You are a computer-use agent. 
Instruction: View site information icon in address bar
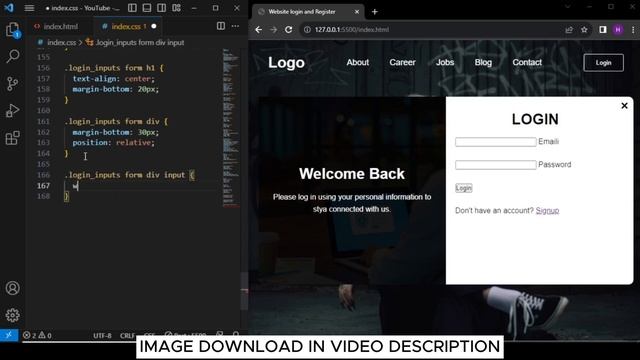(x=307, y=30)
